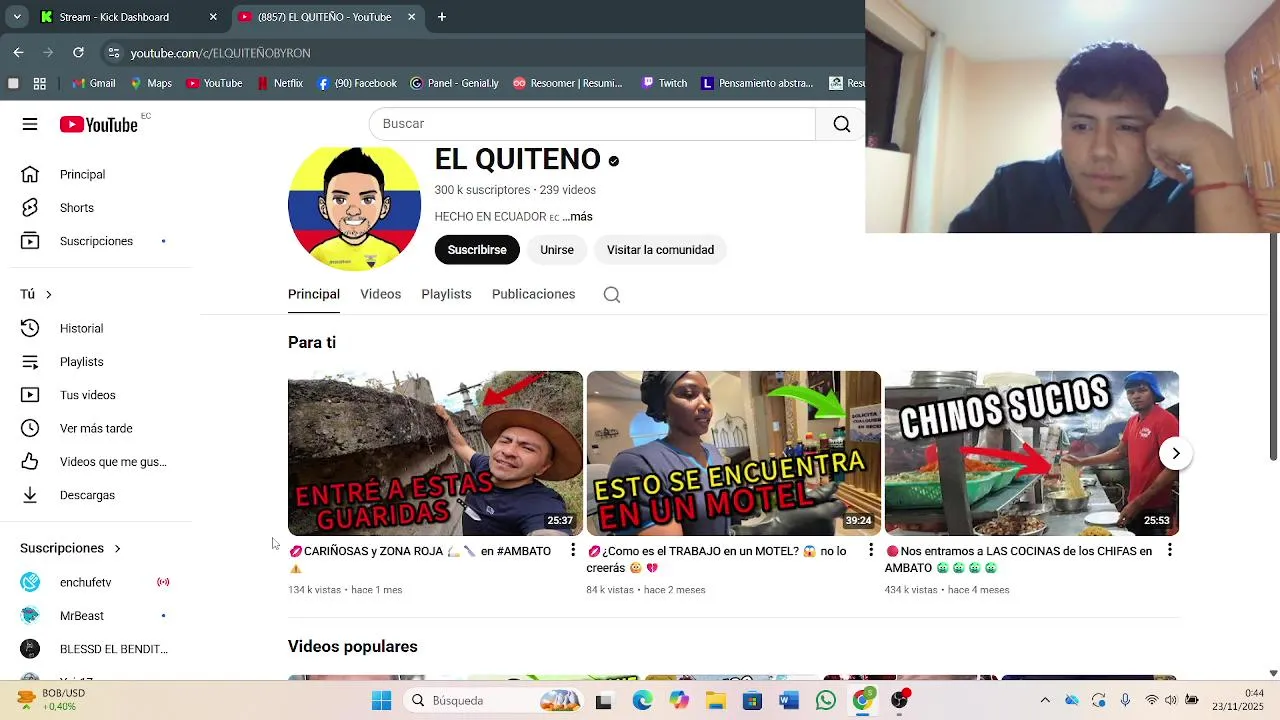Click the channel search magnifier icon
Image resolution: width=1280 pixels, height=720 pixels.
click(x=612, y=294)
